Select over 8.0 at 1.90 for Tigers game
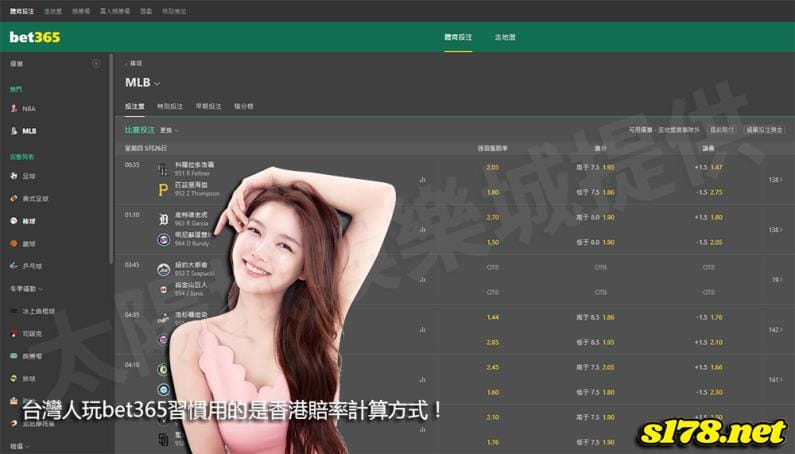Viewport: 795px width, 454px height. pos(595,217)
